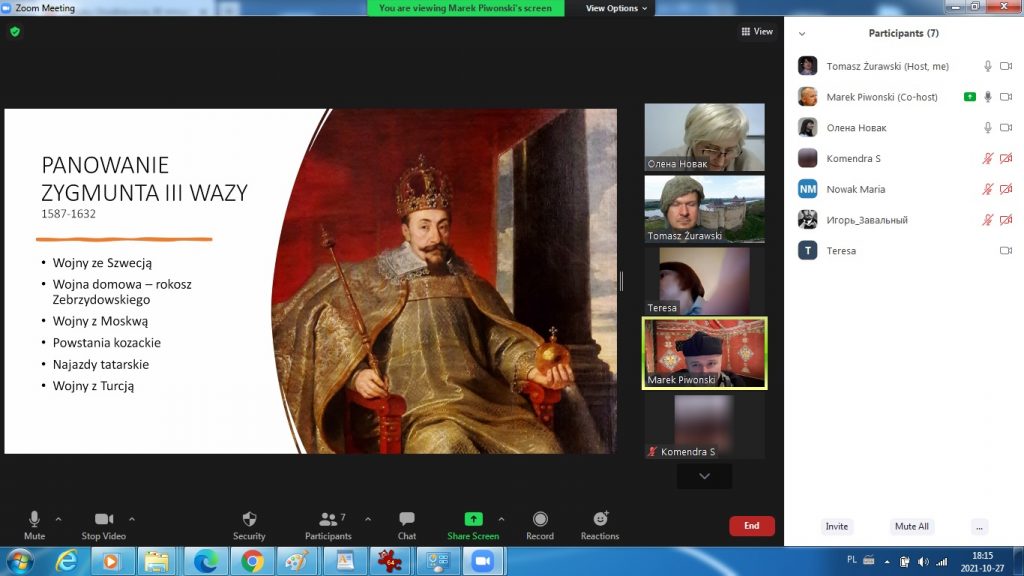Screen dimensions: 1024x576
Task: Select Marek Piwonski's video thumbnail
Action: 704,352
